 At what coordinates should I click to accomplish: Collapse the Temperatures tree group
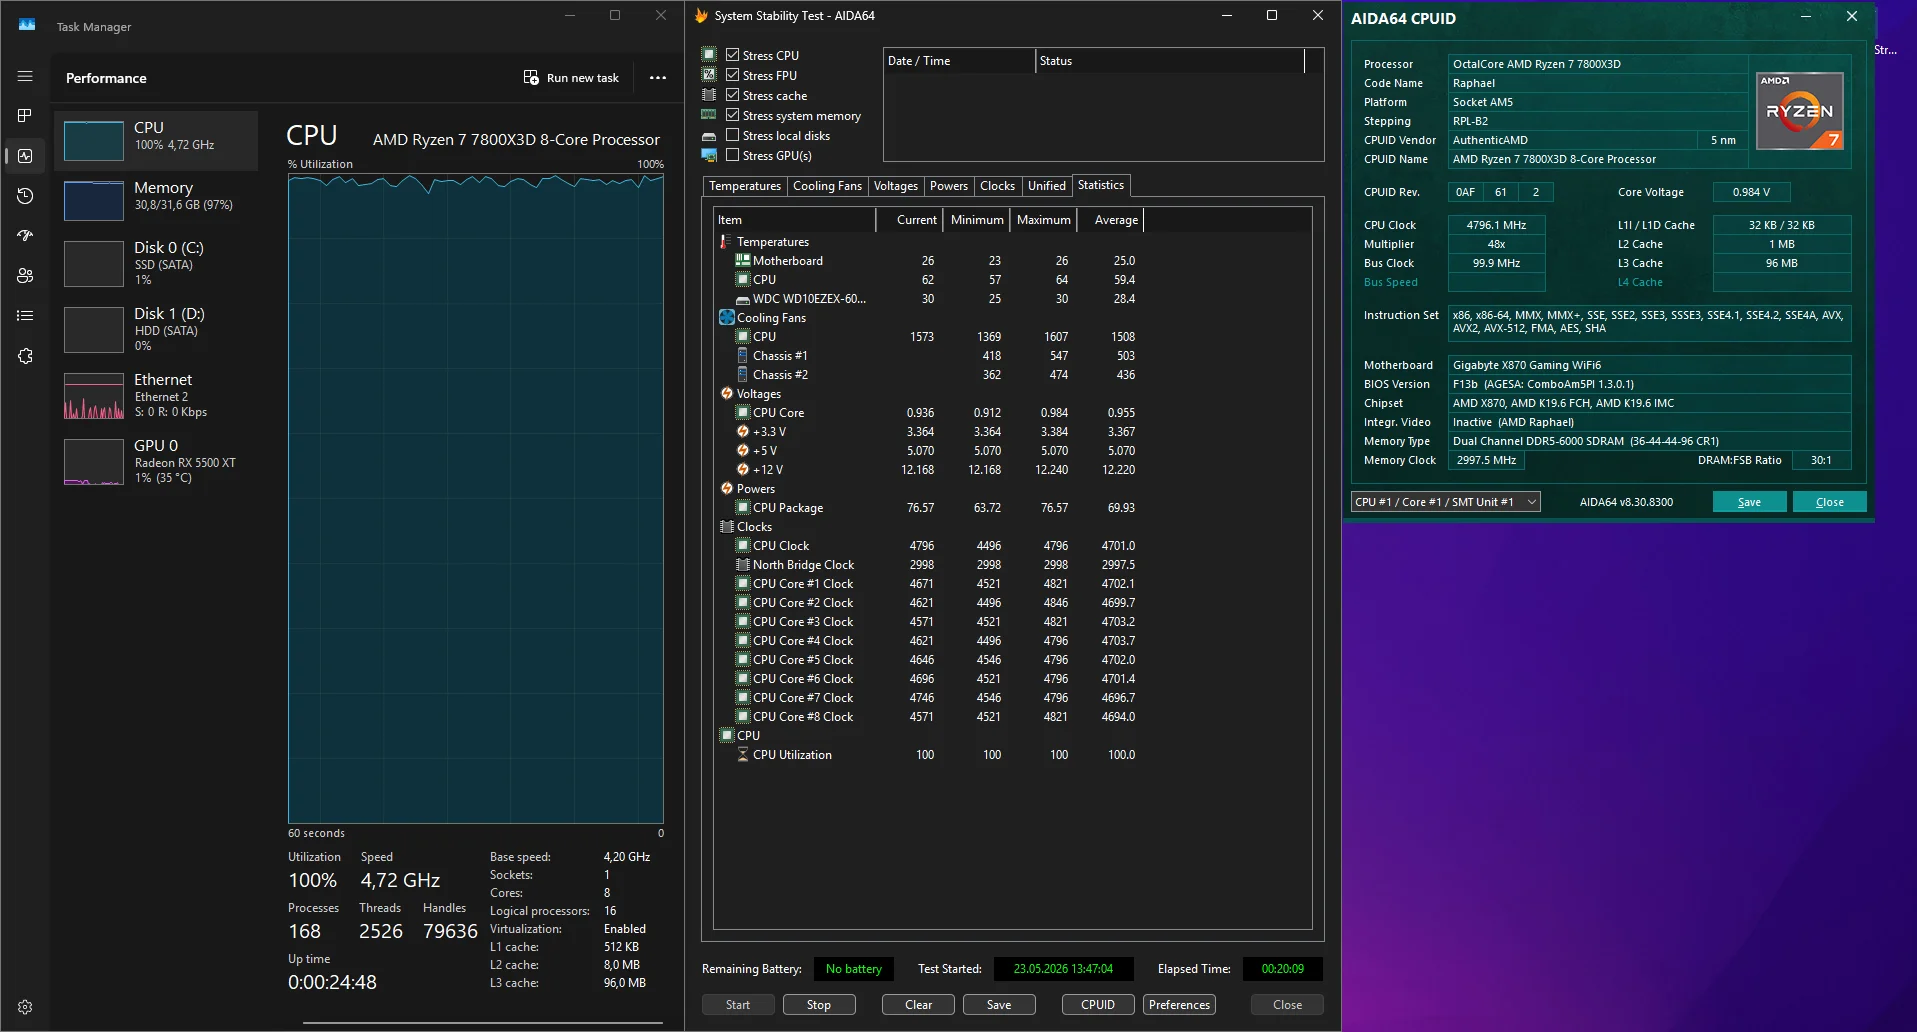[726, 241]
